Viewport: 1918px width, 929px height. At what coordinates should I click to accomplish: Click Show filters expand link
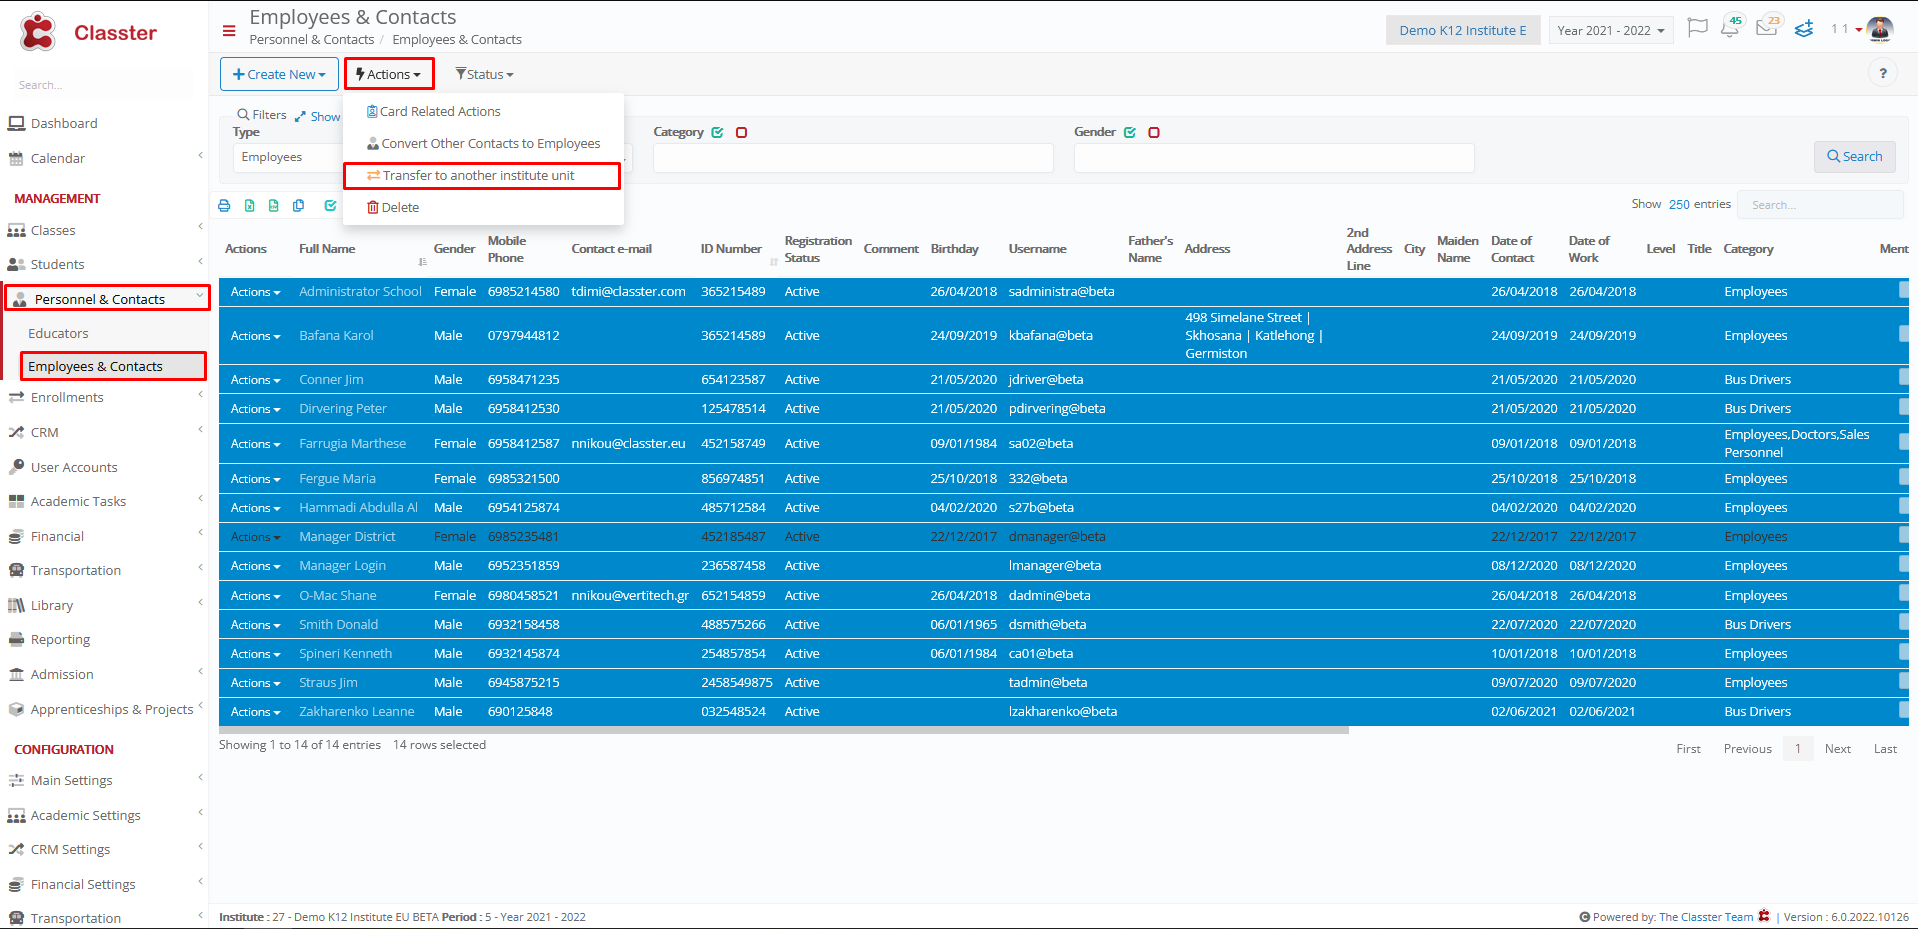tap(318, 116)
